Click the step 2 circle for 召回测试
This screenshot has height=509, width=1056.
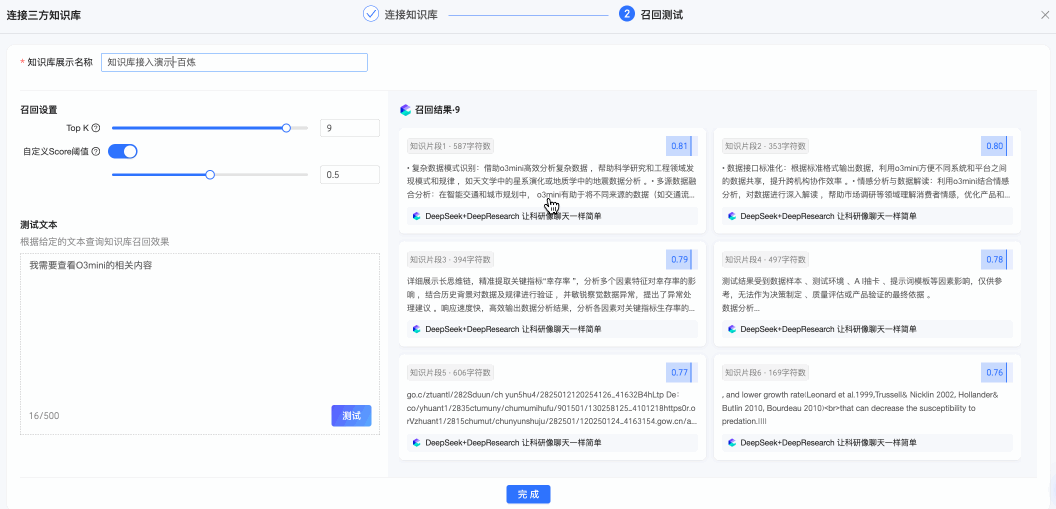point(626,13)
